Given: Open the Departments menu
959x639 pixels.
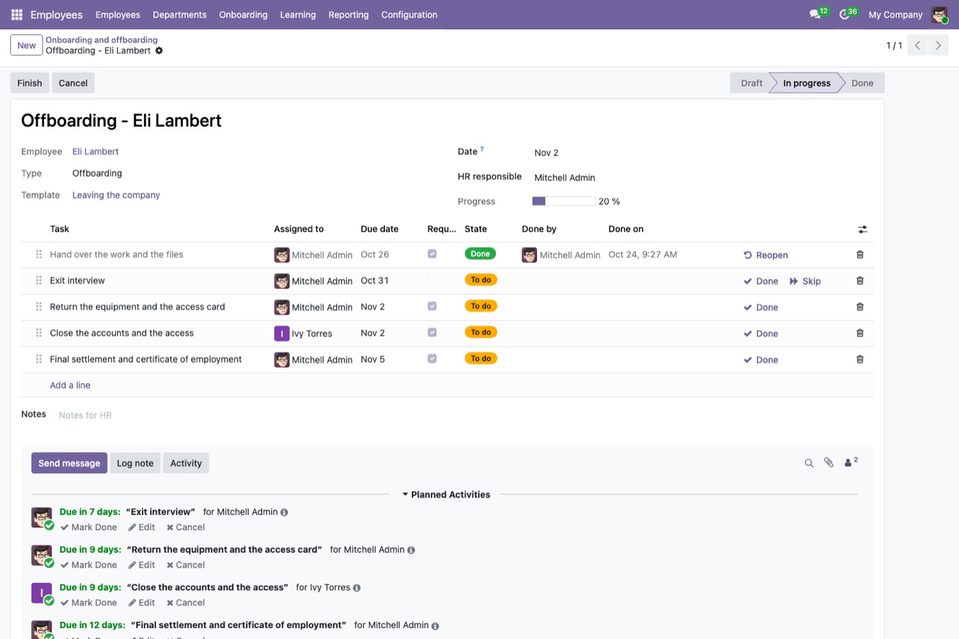Looking at the screenshot, I should [x=180, y=15].
